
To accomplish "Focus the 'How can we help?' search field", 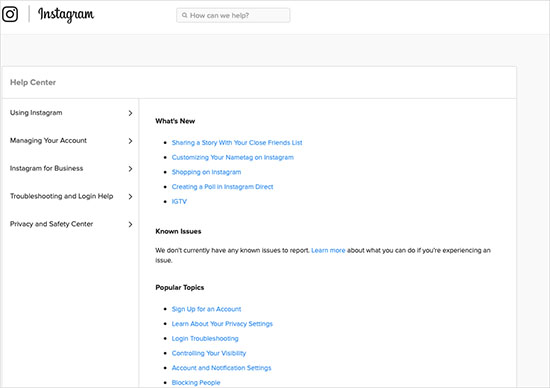I will click(x=233, y=15).
